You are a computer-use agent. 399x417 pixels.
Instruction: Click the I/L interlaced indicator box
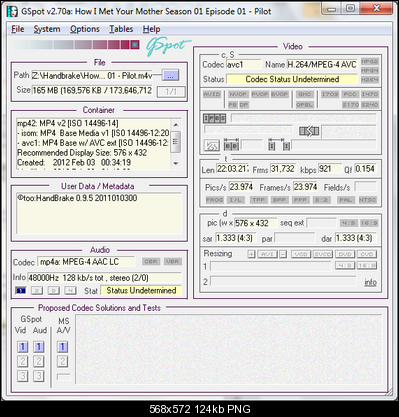[x=236, y=200]
